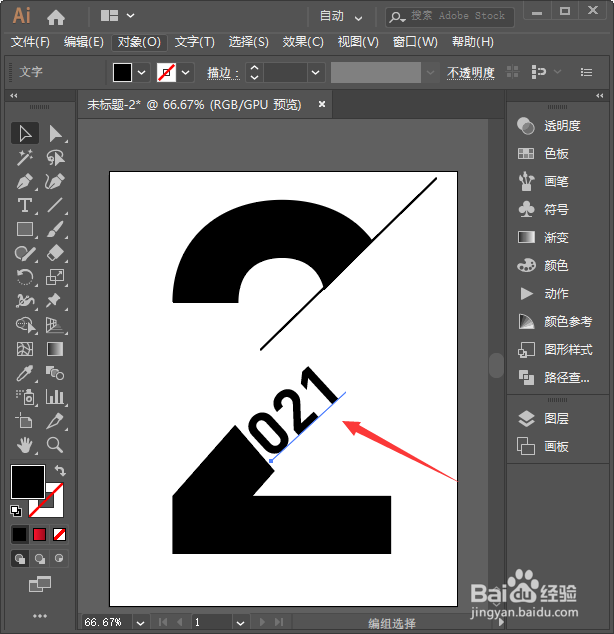Click stroke weight stepper arrows

coord(254,73)
